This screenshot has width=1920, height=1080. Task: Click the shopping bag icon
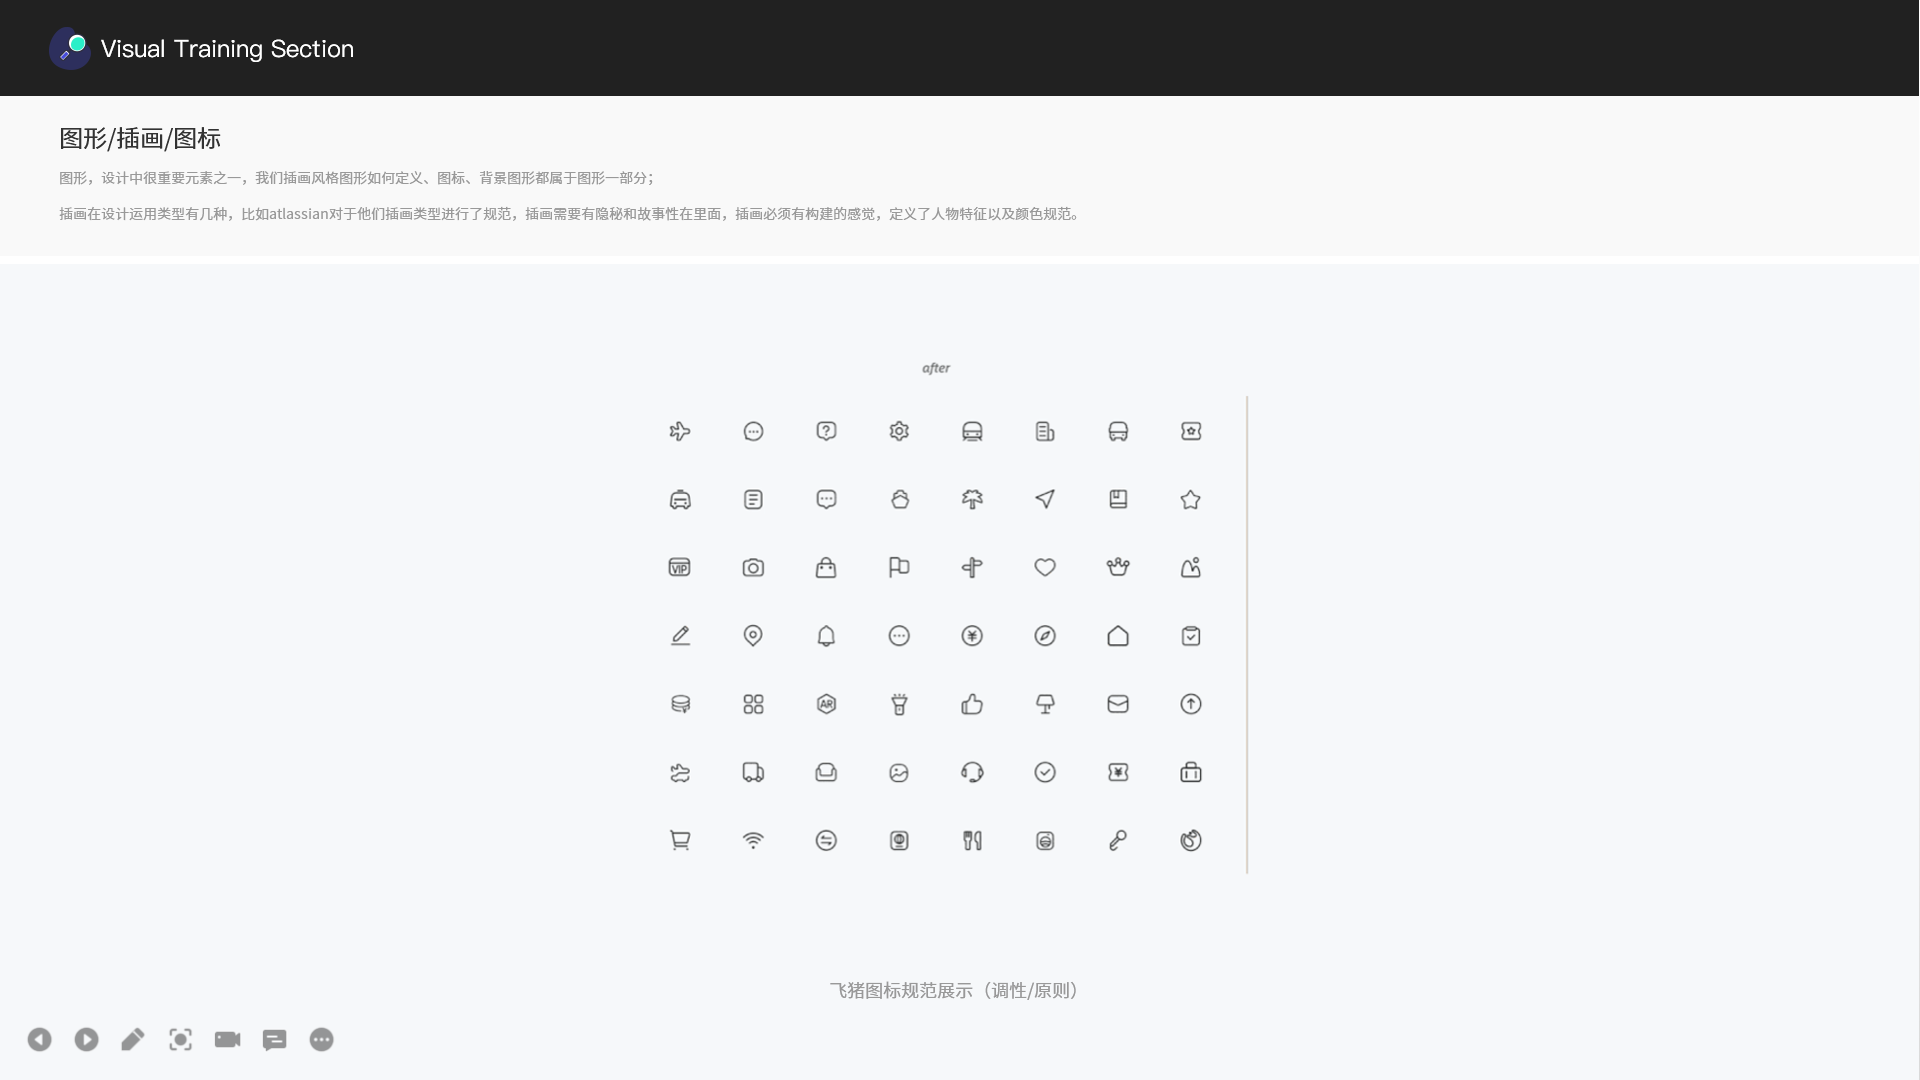(826, 567)
